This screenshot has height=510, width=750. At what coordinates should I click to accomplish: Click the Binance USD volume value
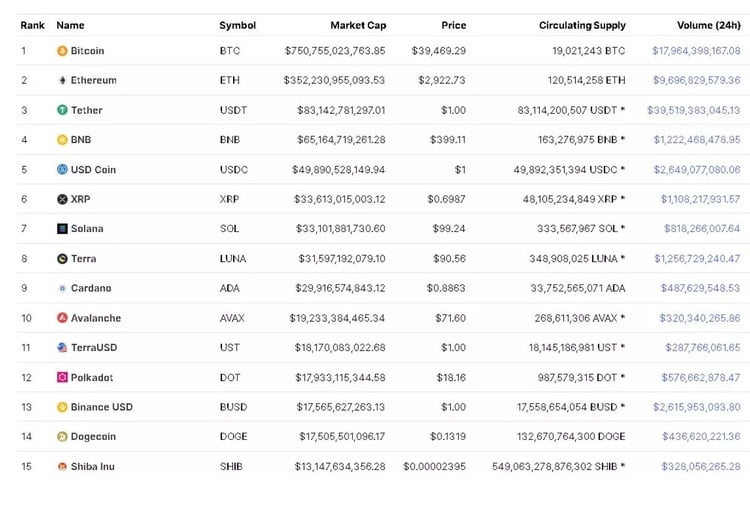pyautogui.click(x=696, y=407)
